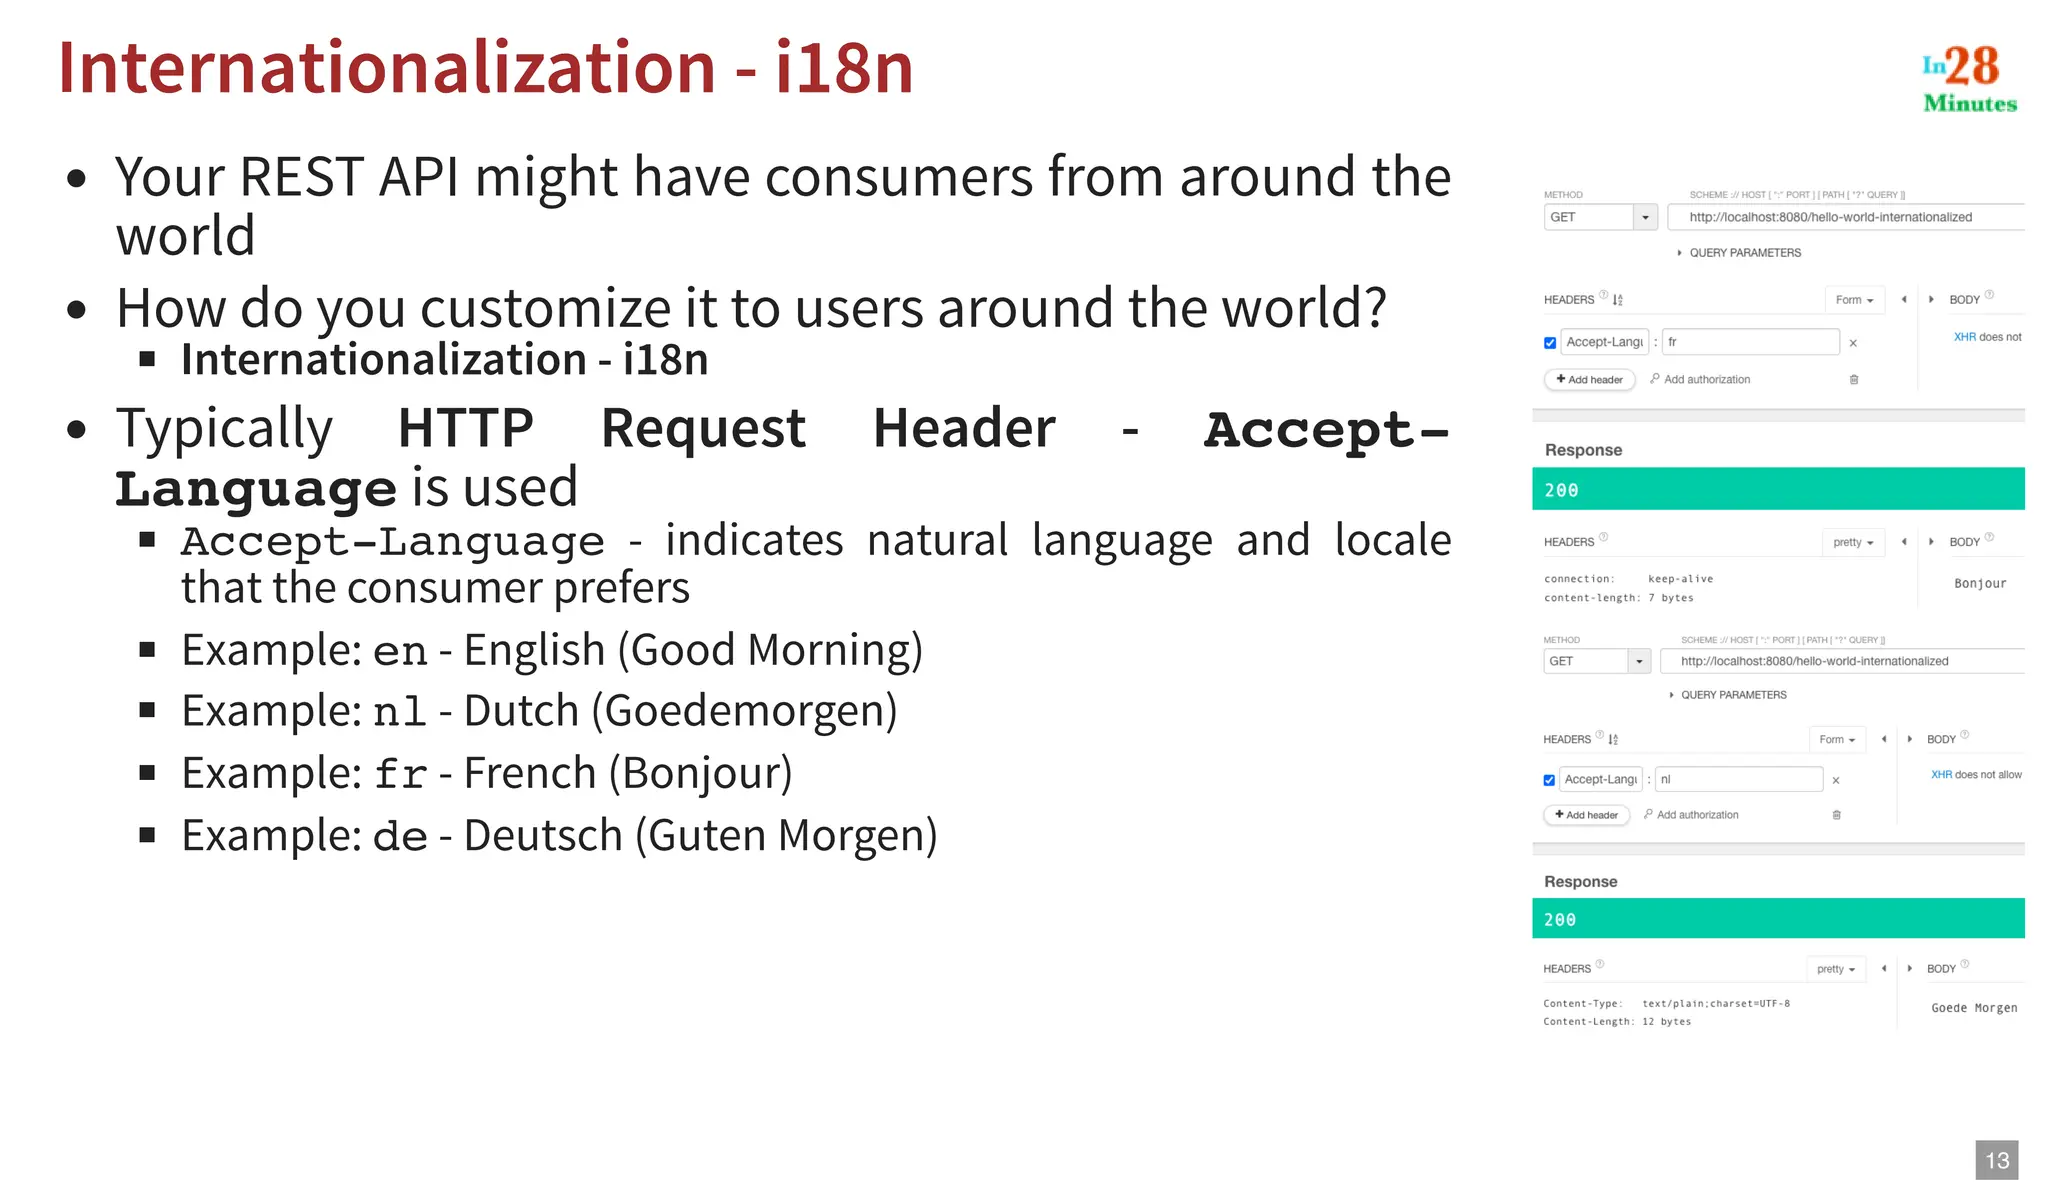Viewport: 2048px width, 1195px height.
Task: Click the In28Minutes logo
Action: pos(1969,79)
